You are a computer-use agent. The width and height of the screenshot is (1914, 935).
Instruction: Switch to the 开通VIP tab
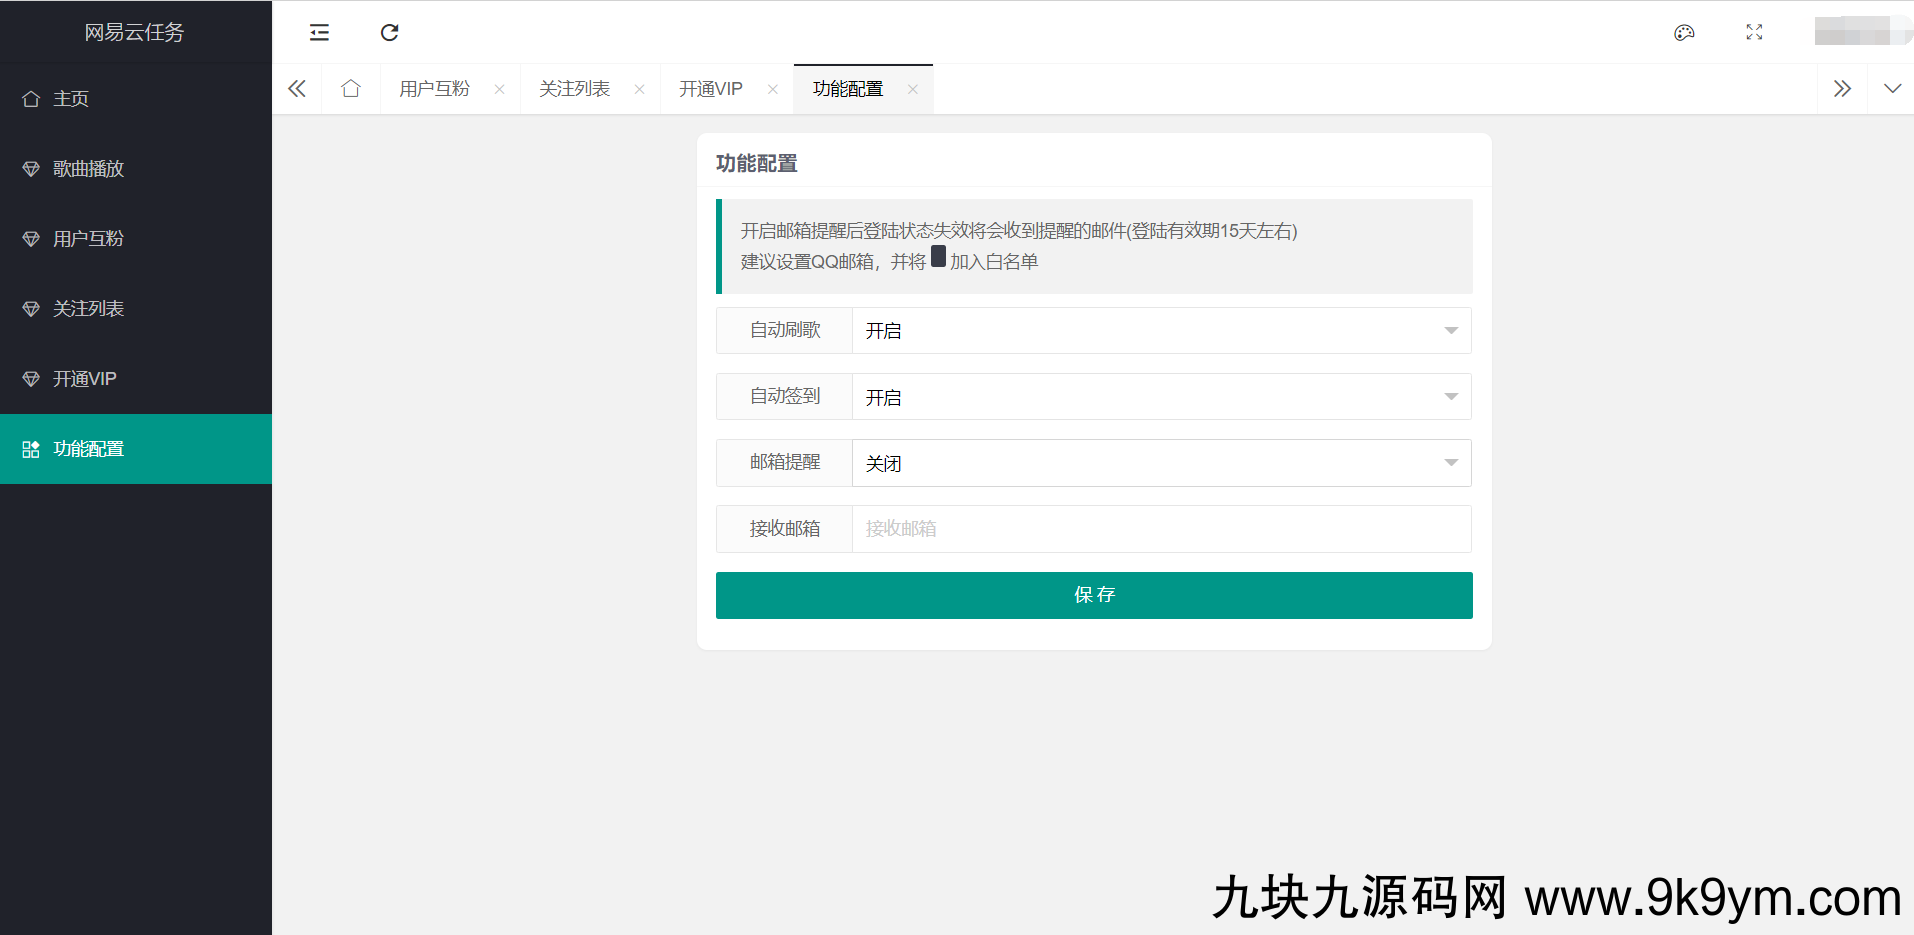[710, 88]
